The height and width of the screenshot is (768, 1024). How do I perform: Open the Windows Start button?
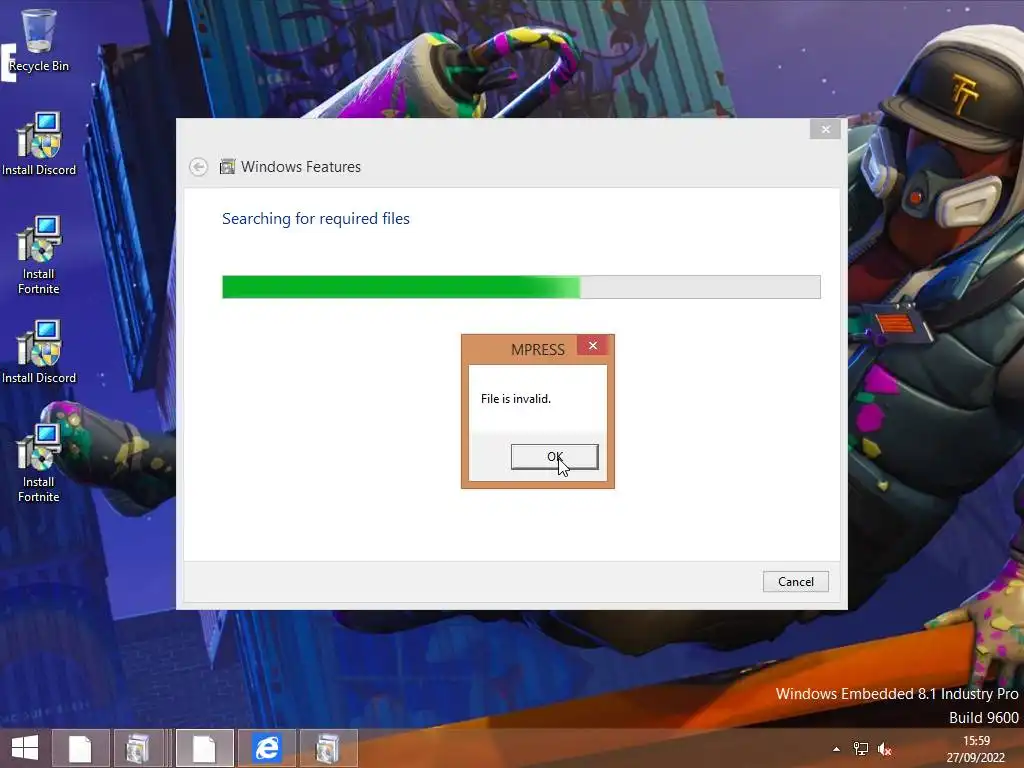point(25,748)
